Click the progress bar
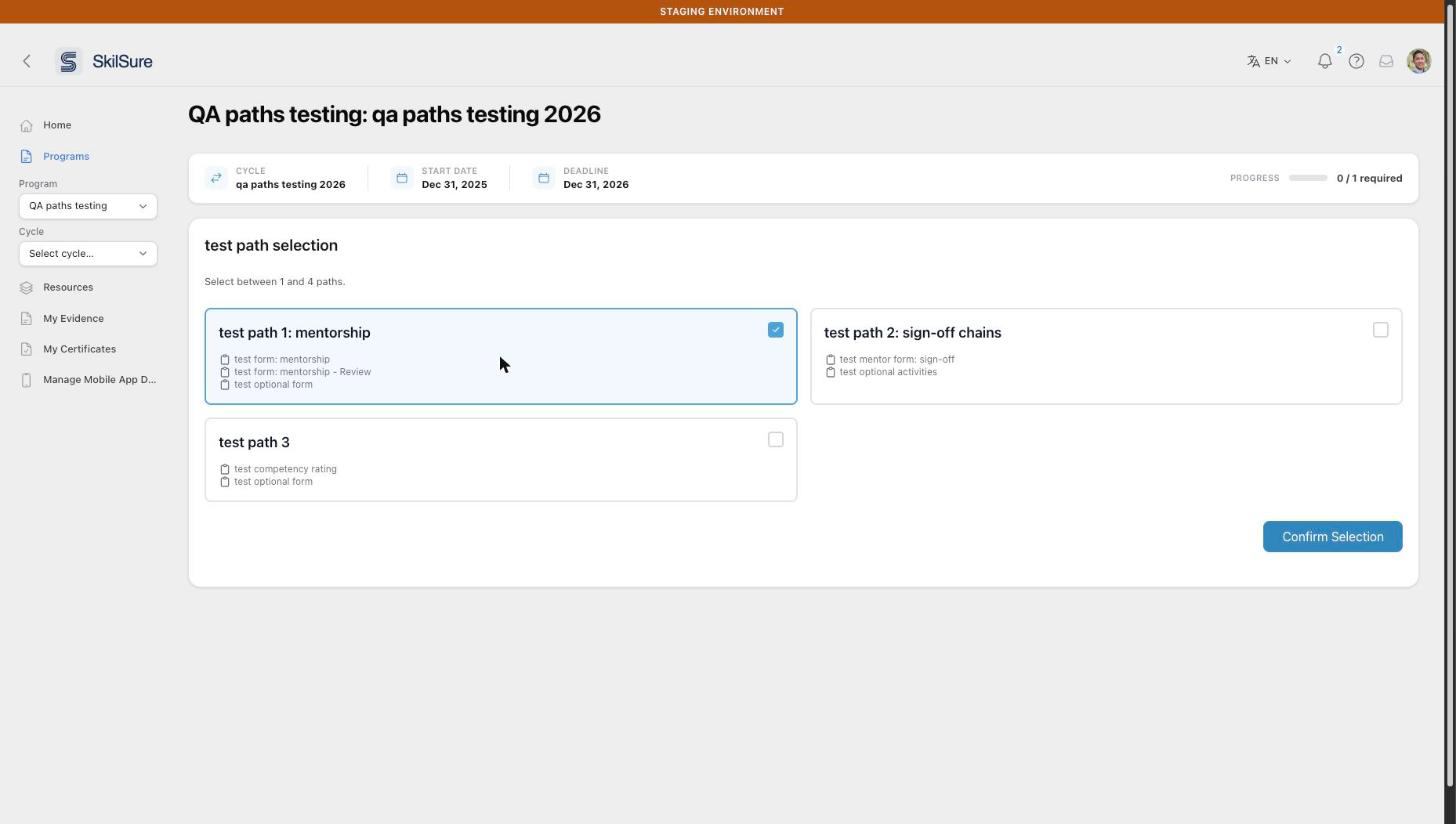This screenshot has height=824, width=1456. click(x=1308, y=178)
